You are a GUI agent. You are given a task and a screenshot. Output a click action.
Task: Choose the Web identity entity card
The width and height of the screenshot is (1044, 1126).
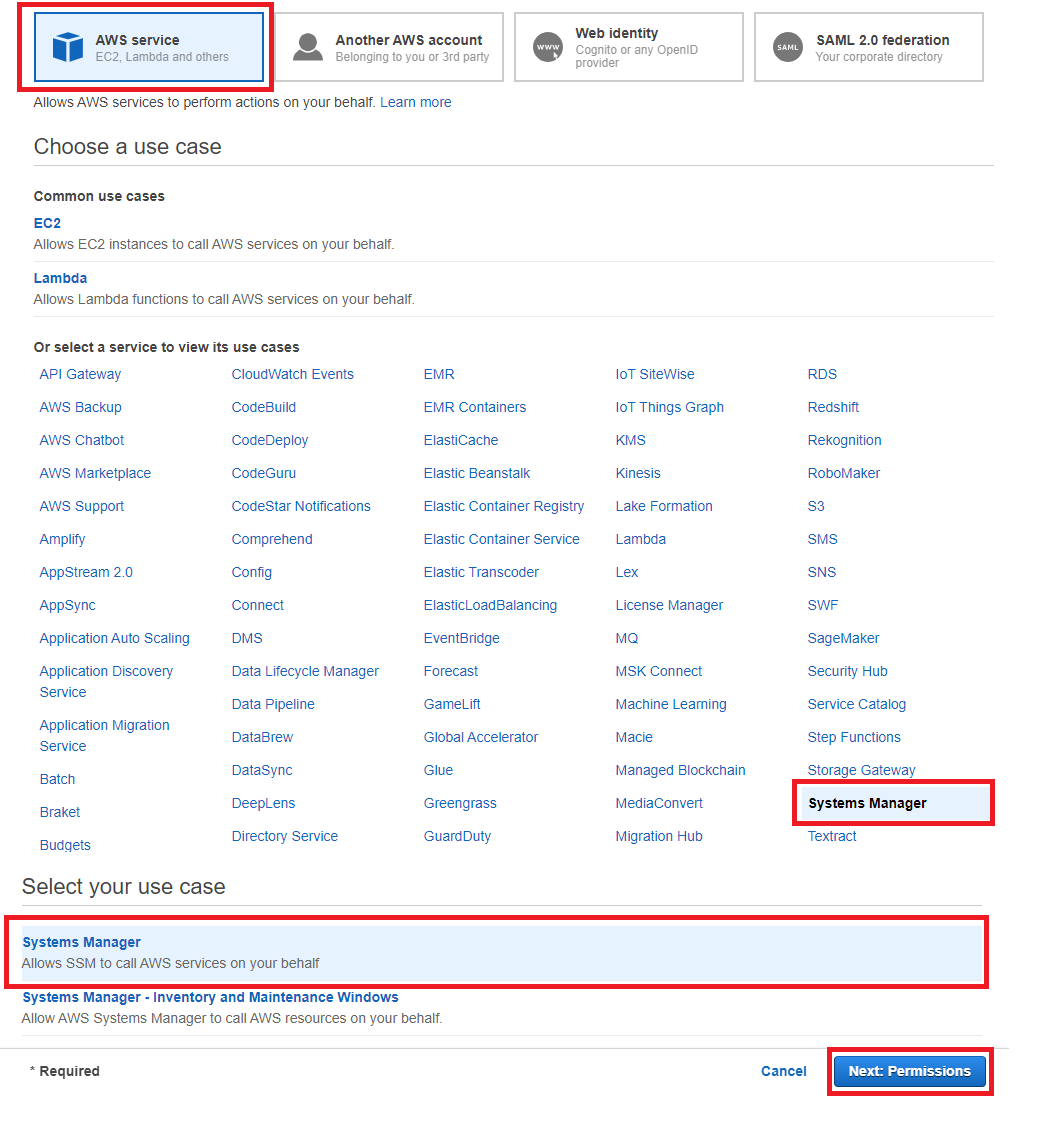coord(629,47)
